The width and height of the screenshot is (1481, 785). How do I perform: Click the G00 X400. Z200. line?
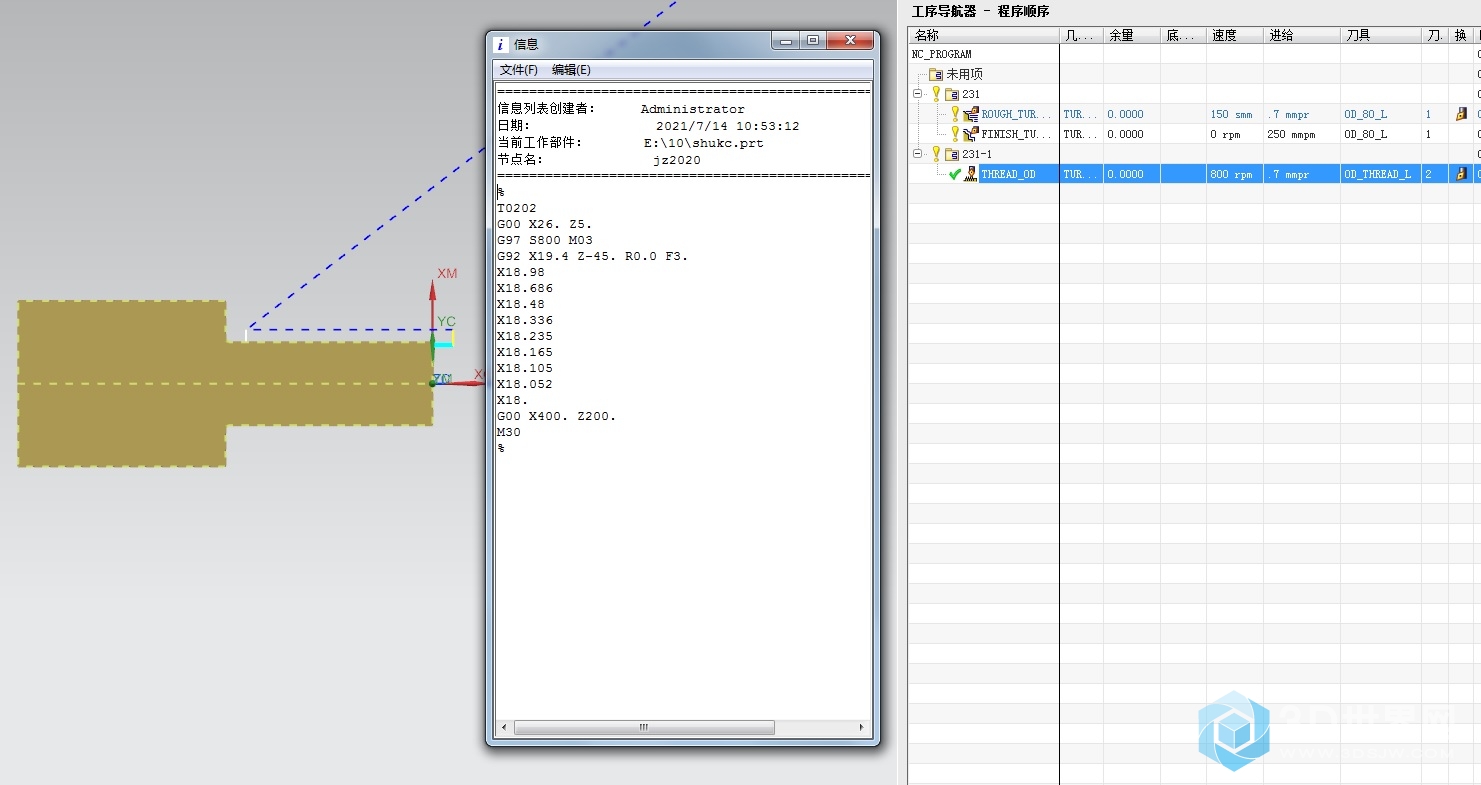point(557,416)
